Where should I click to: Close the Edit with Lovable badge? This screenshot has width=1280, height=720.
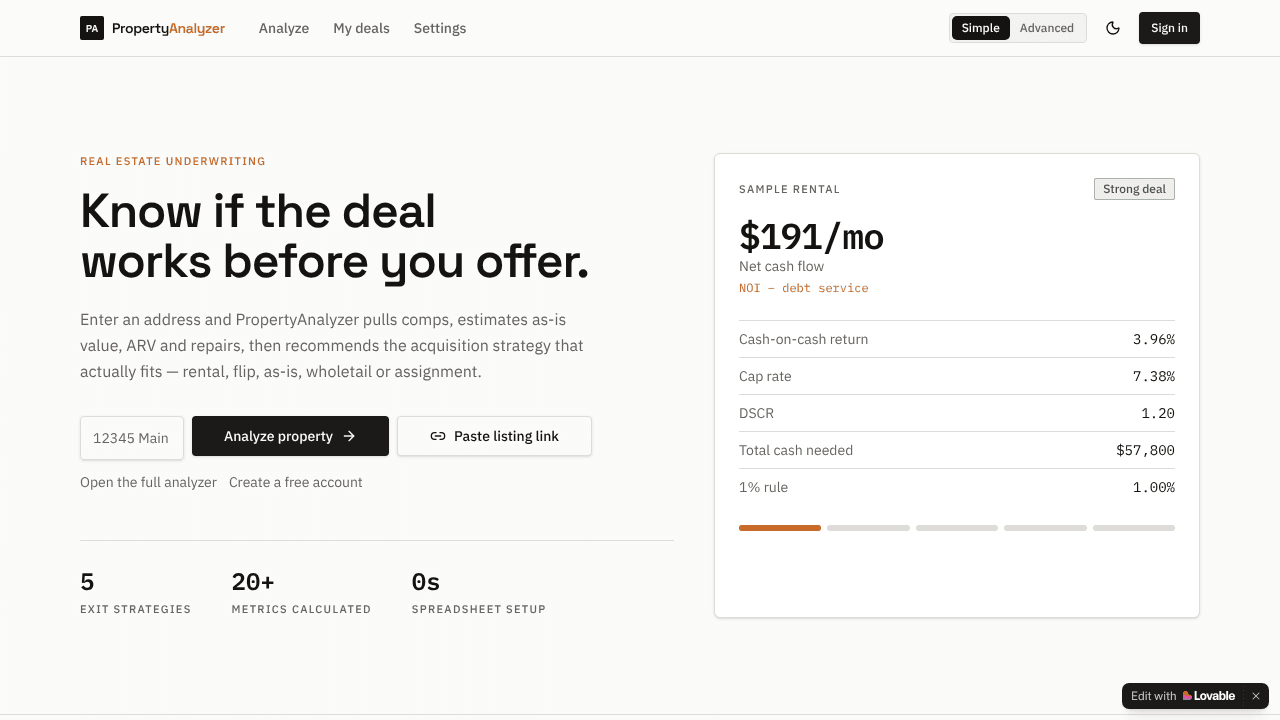1256,696
